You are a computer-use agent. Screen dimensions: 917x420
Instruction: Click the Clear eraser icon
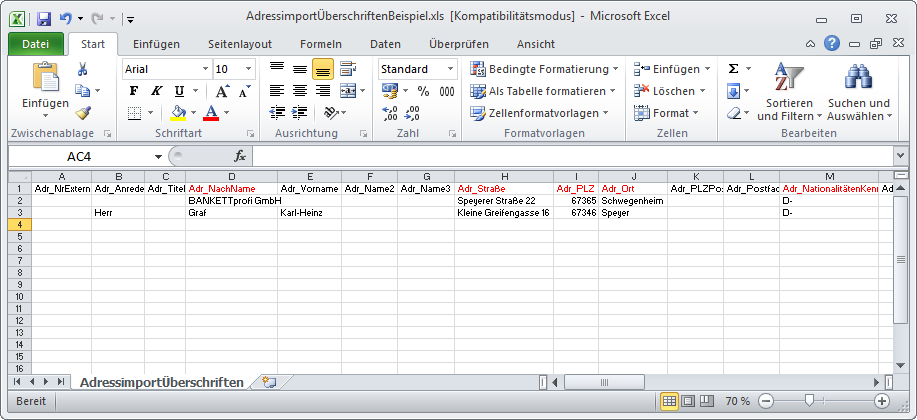[x=734, y=113]
